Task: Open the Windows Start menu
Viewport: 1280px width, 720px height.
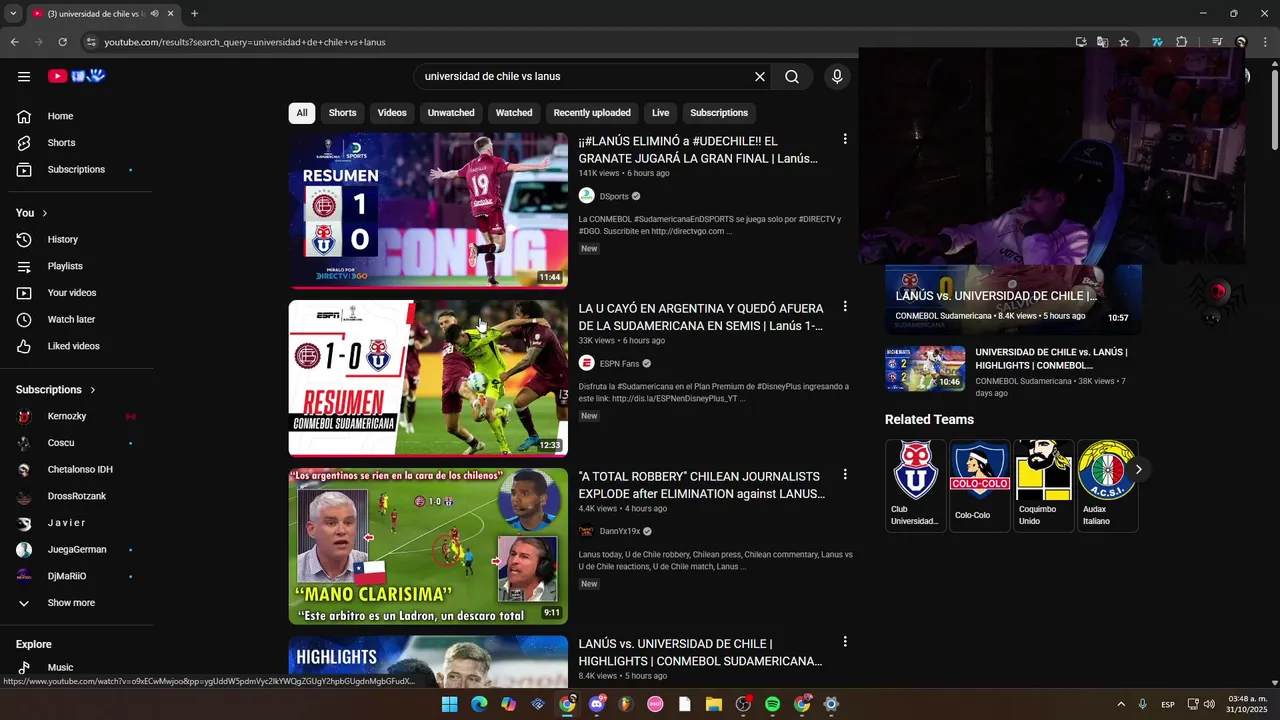Action: pos(450,704)
